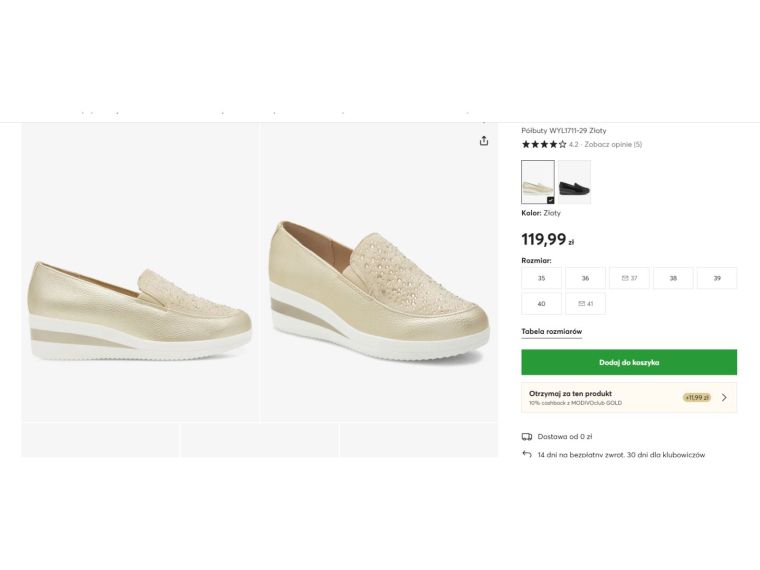Expand the MODIVOclub cashback chevron
Screen dimensions: 760x570
pos(724,397)
